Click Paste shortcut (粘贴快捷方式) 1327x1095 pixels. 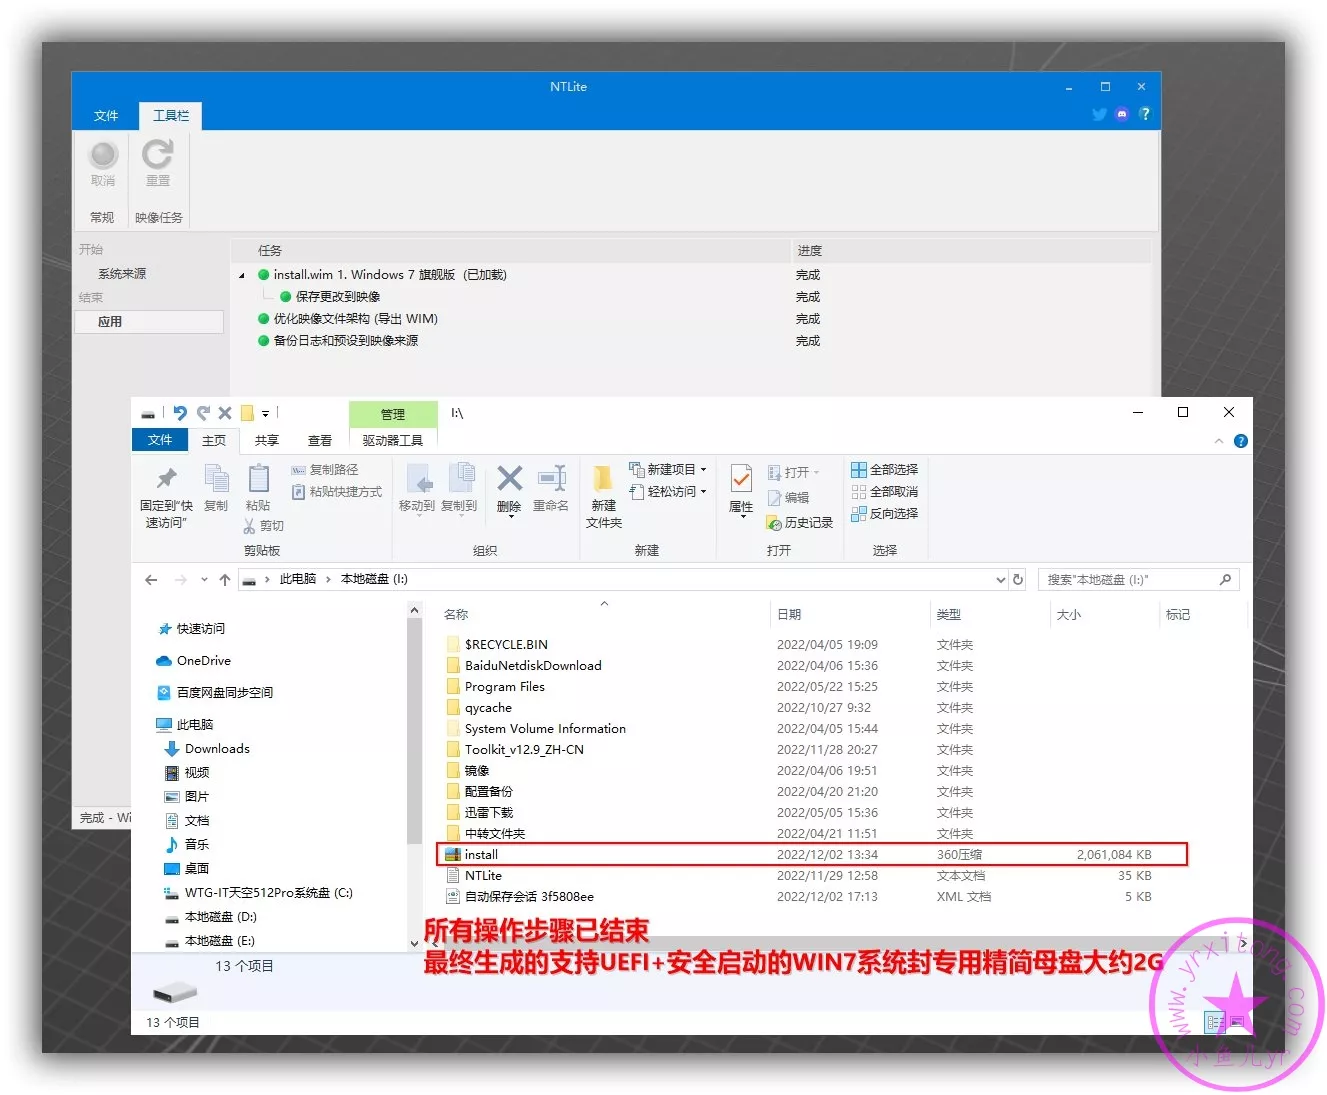337,492
